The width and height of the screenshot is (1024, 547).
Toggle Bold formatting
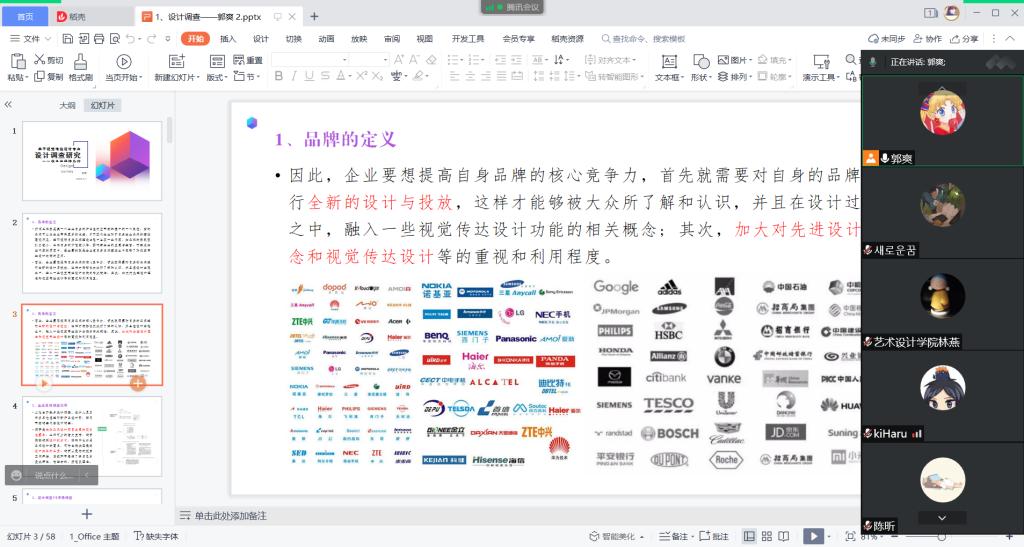click(x=279, y=76)
